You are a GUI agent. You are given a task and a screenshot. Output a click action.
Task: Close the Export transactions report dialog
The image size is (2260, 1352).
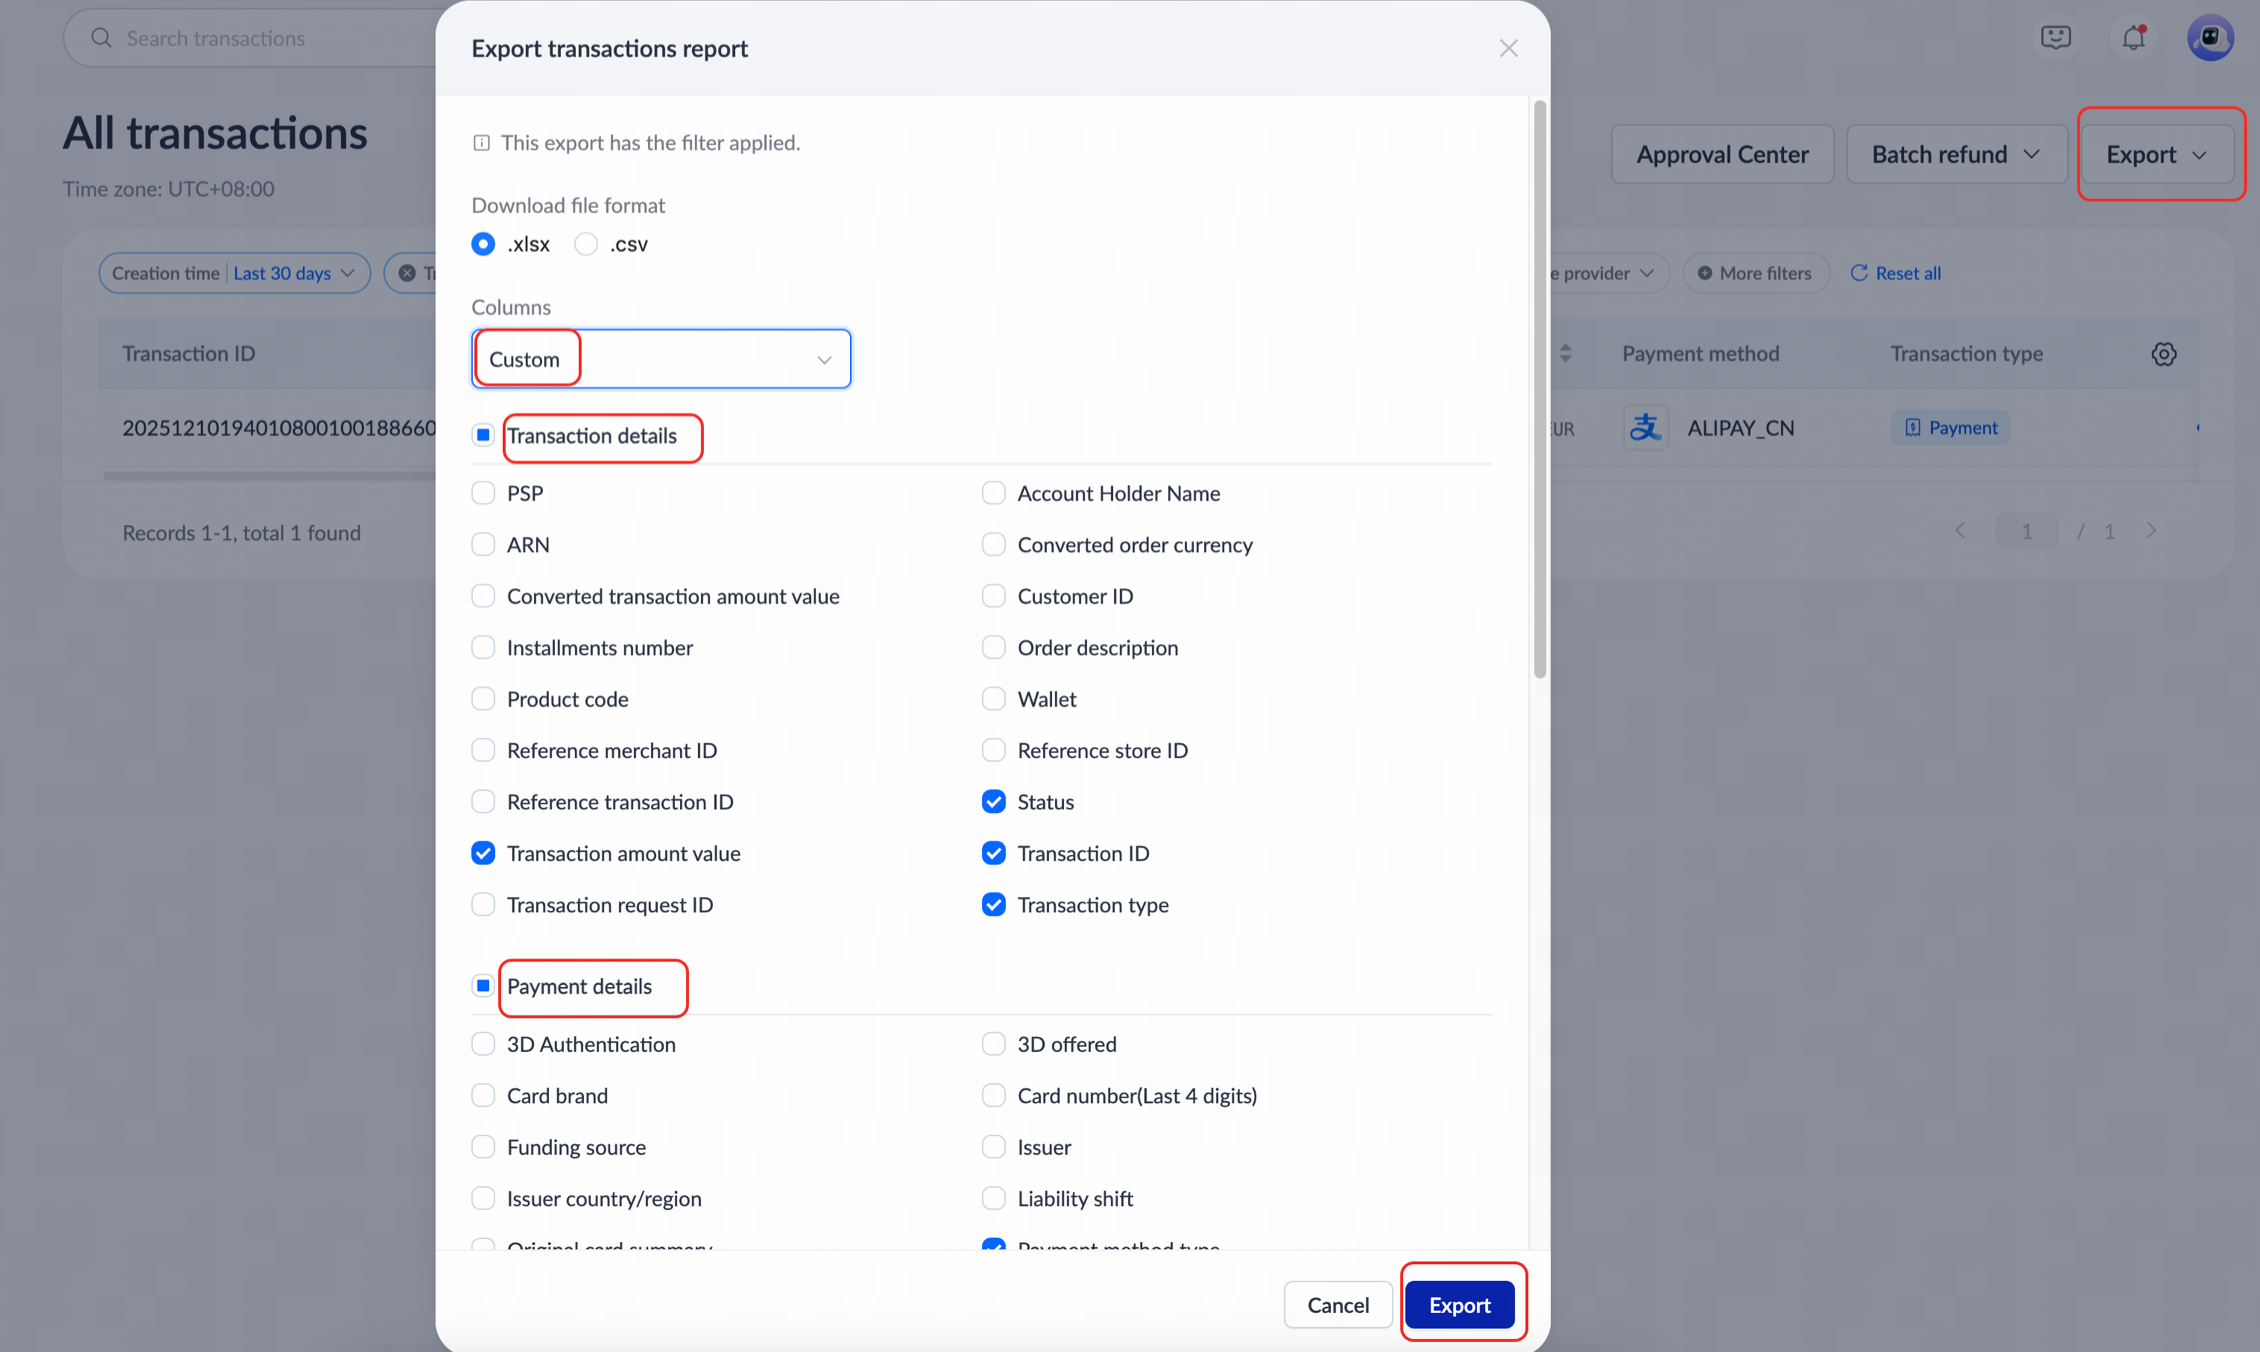click(1508, 48)
